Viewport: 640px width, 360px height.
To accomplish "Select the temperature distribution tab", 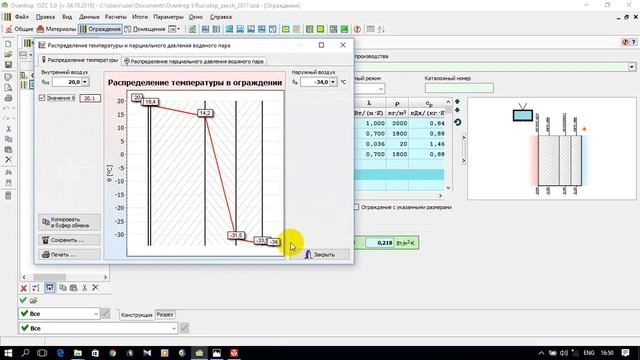I will click(80, 60).
